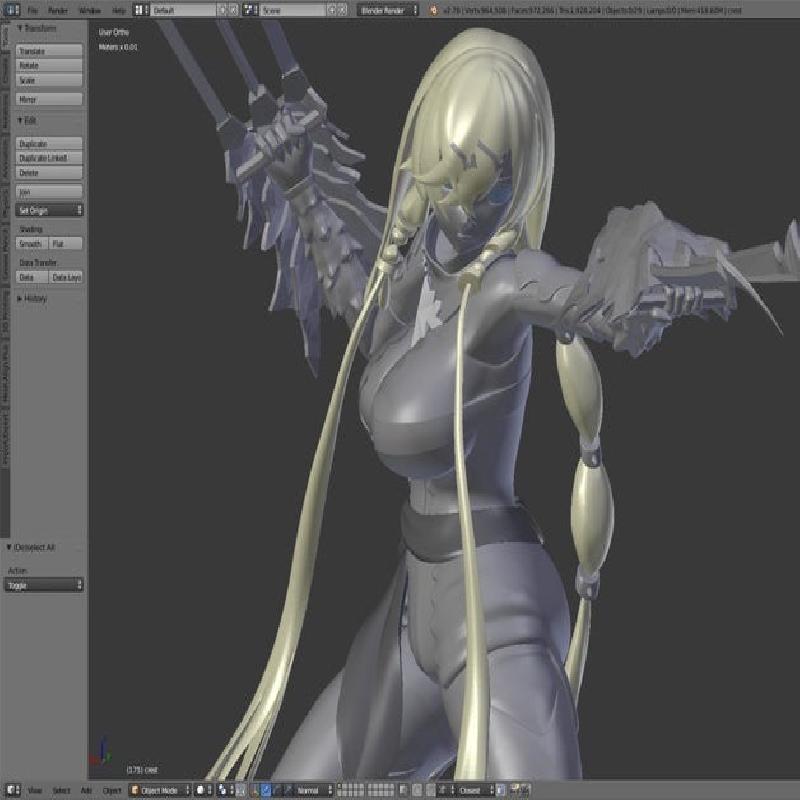Click the Blender logo icon in header

pyautogui.click(x=433, y=10)
